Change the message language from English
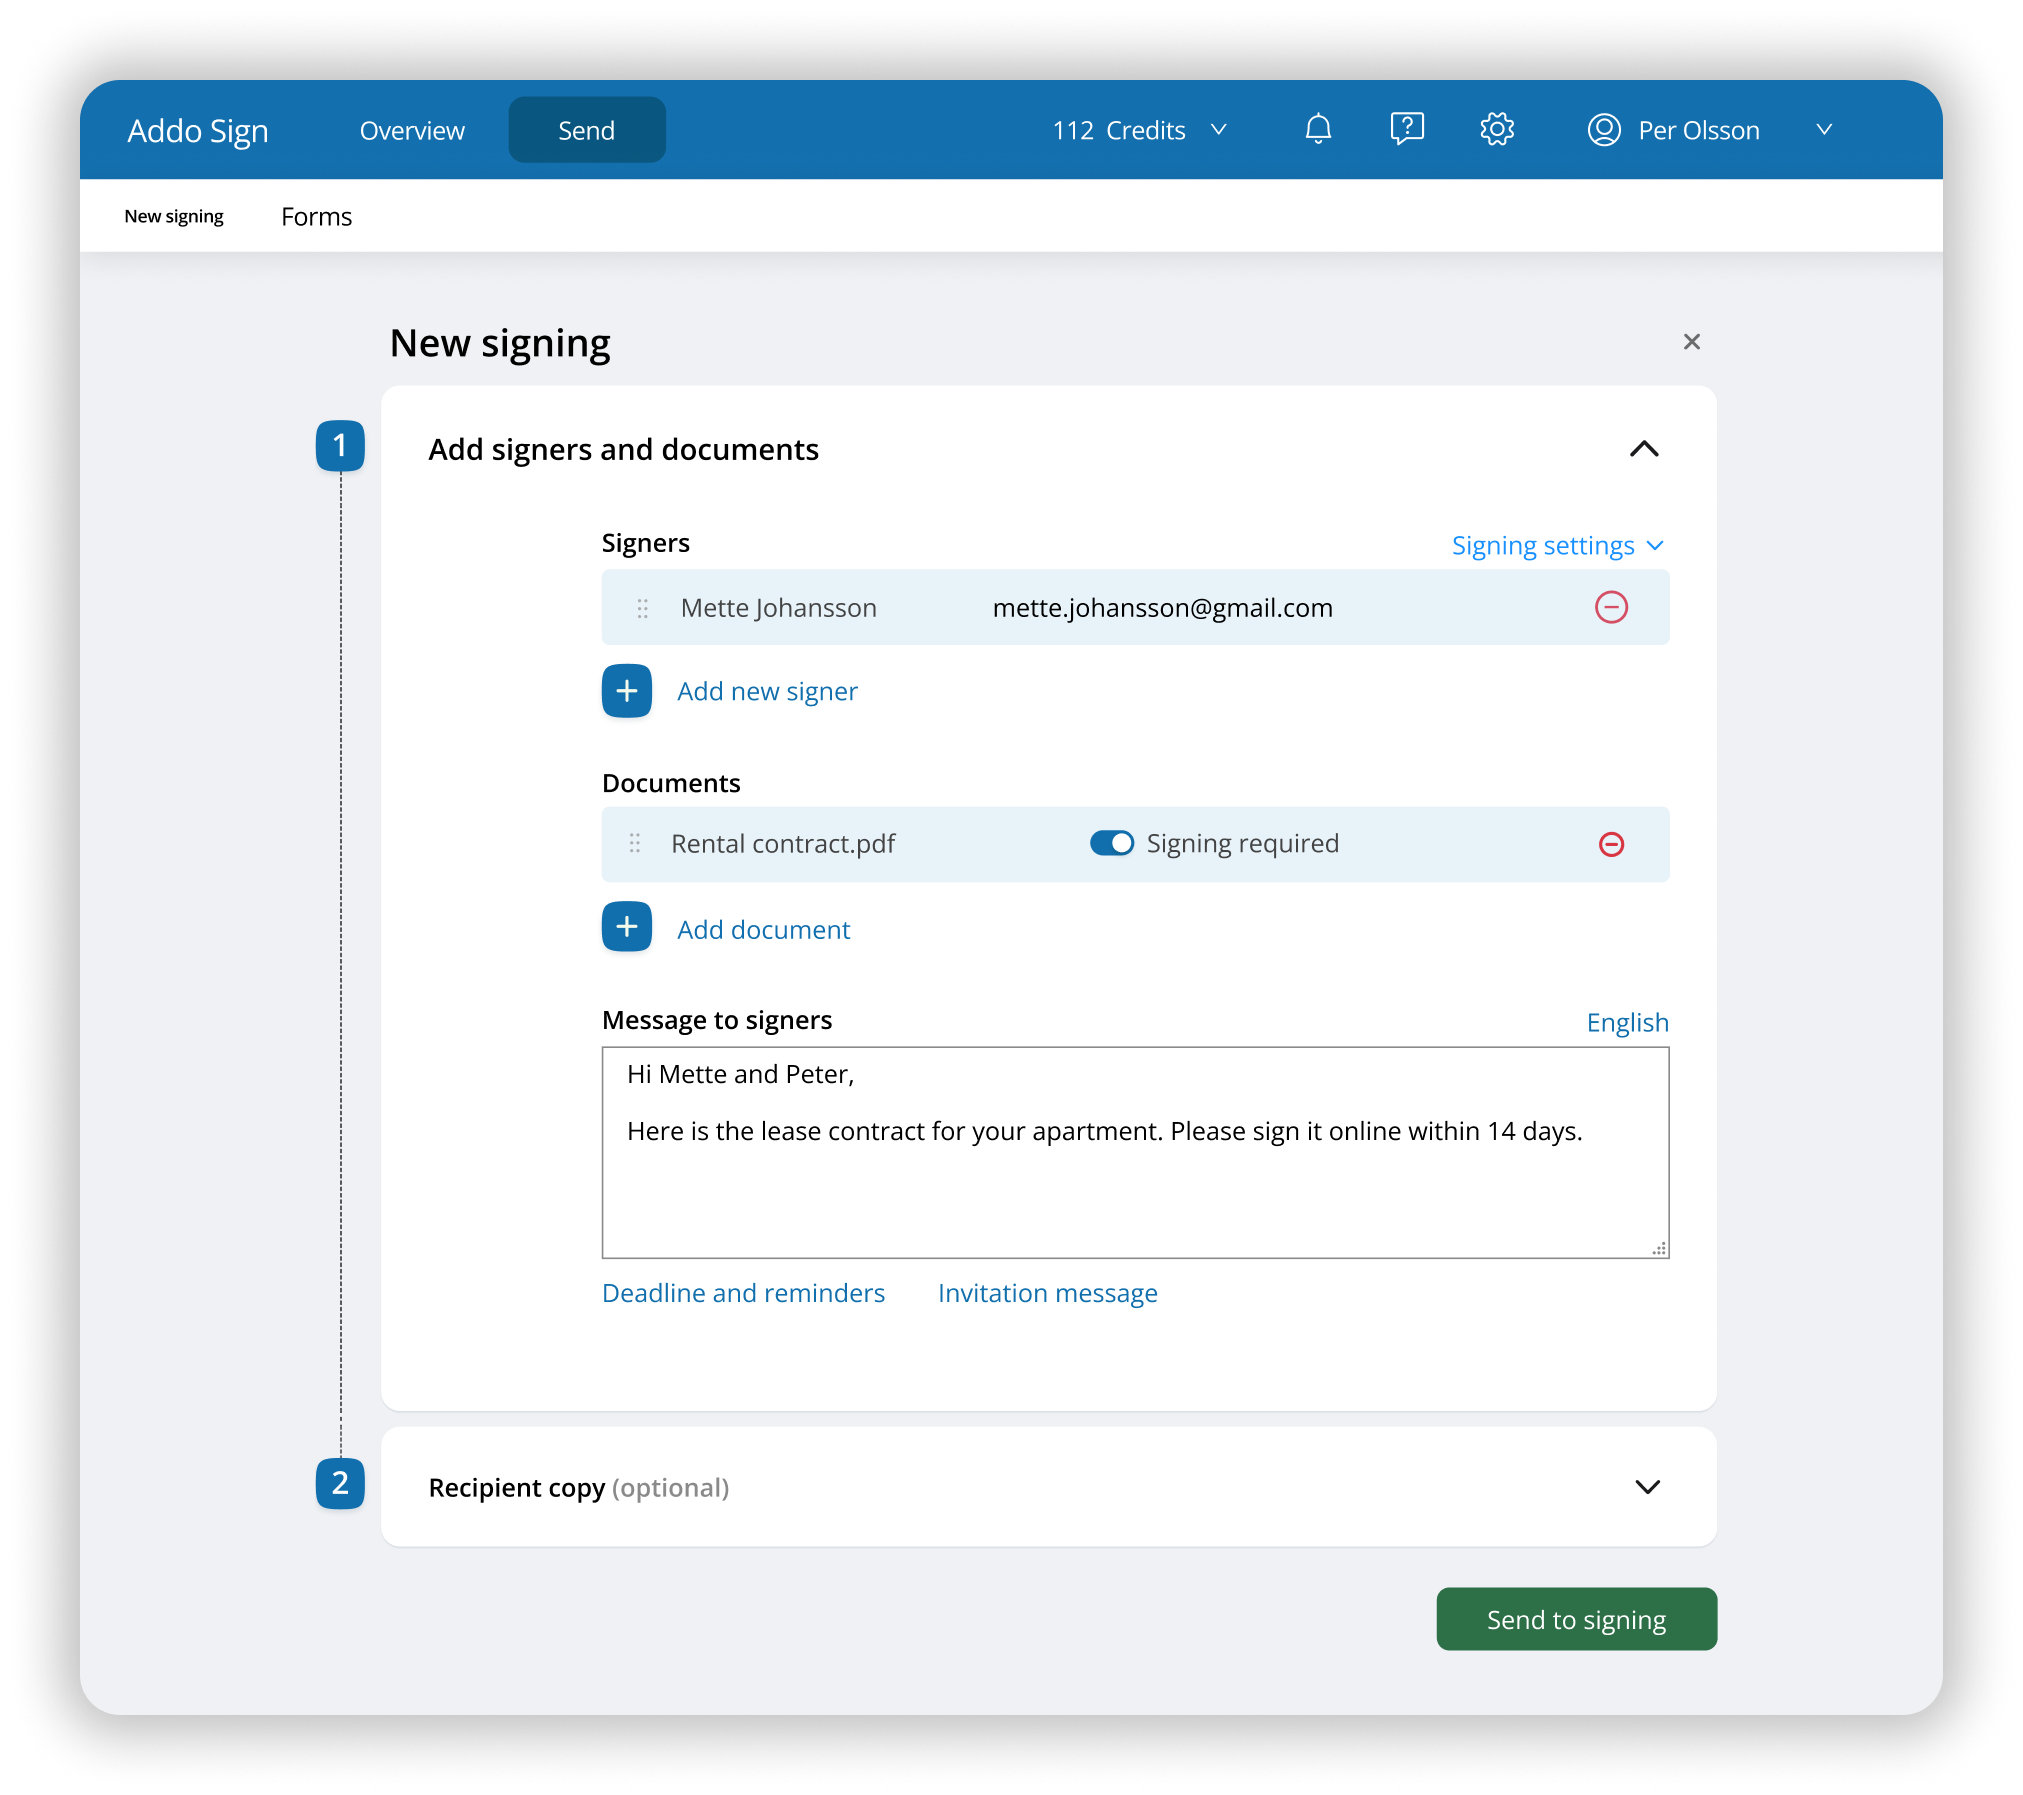 pos(1626,1022)
